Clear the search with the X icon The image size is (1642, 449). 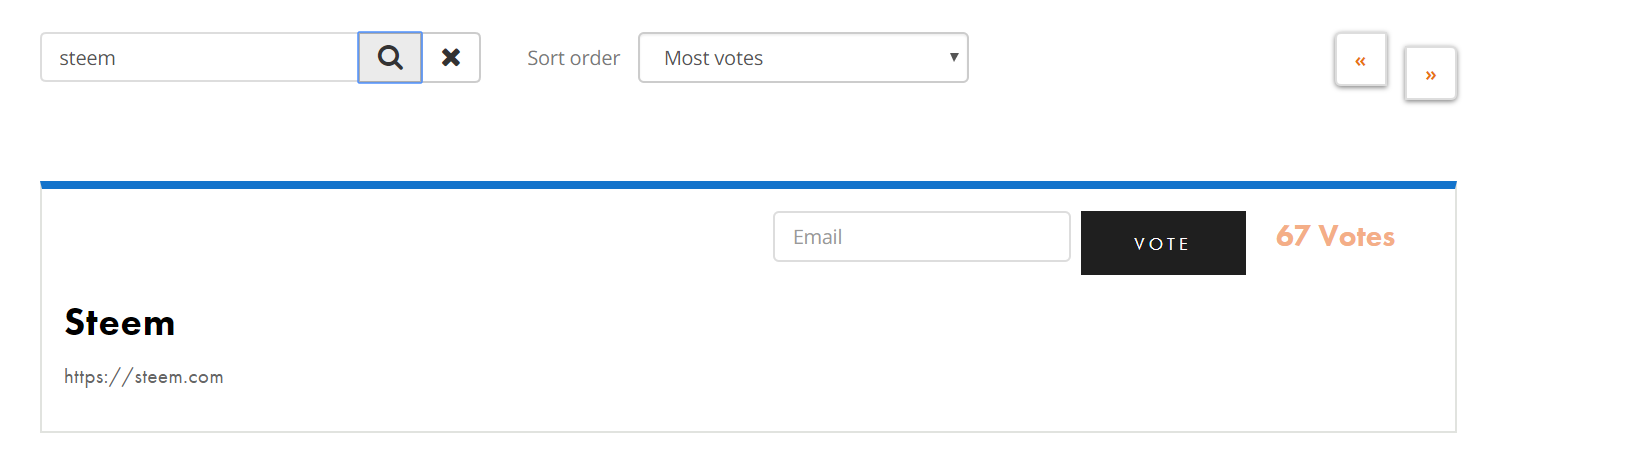point(451,58)
